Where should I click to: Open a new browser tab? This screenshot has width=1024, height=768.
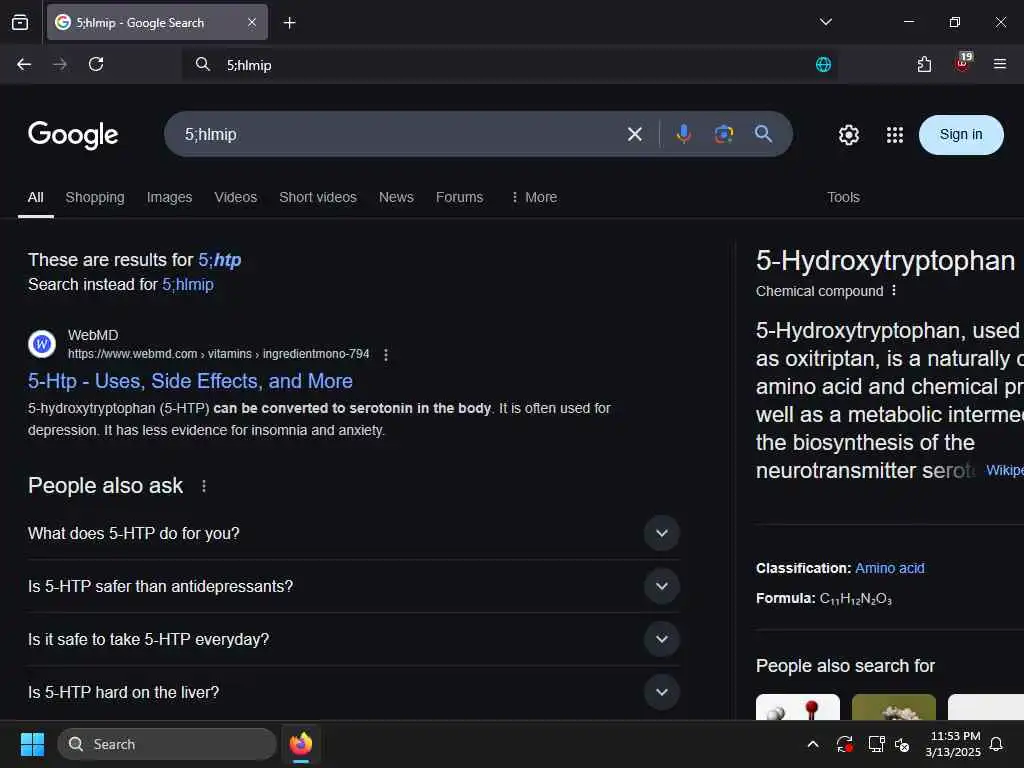coord(289,23)
